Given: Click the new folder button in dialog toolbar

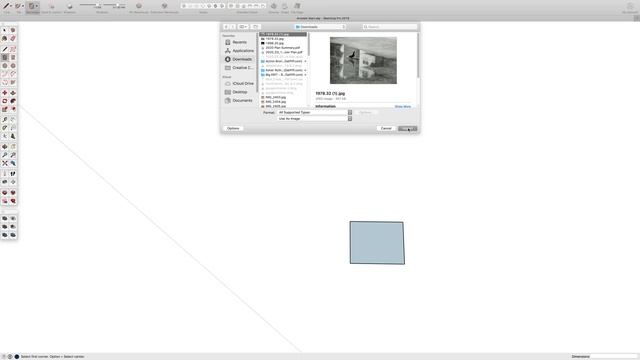Looking at the screenshot, I should (x=256, y=27).
